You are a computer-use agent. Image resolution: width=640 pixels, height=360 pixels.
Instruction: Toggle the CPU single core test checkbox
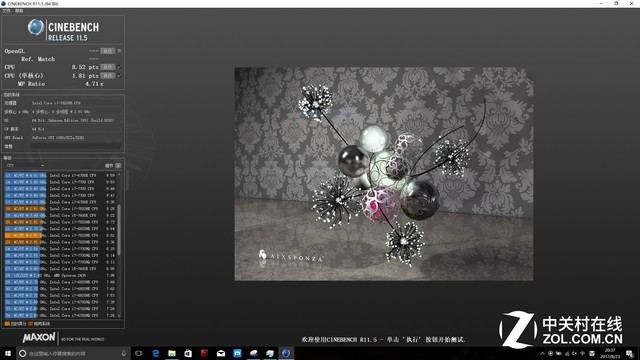[119, 76]
